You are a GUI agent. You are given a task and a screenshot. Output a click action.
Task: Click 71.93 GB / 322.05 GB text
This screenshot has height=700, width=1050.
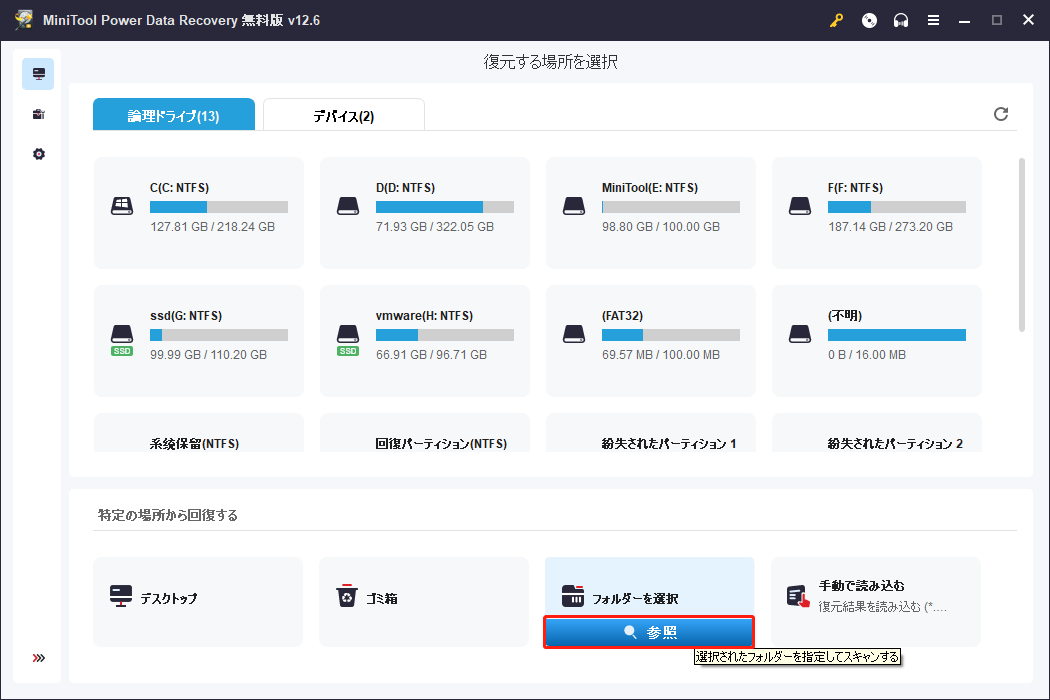click(435, 226)
